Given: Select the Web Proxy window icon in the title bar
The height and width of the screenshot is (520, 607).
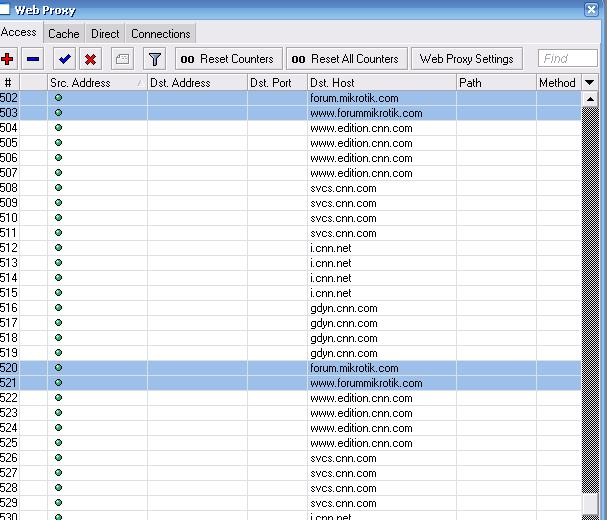Looking at the screenshot, I should tap(4, 9).
